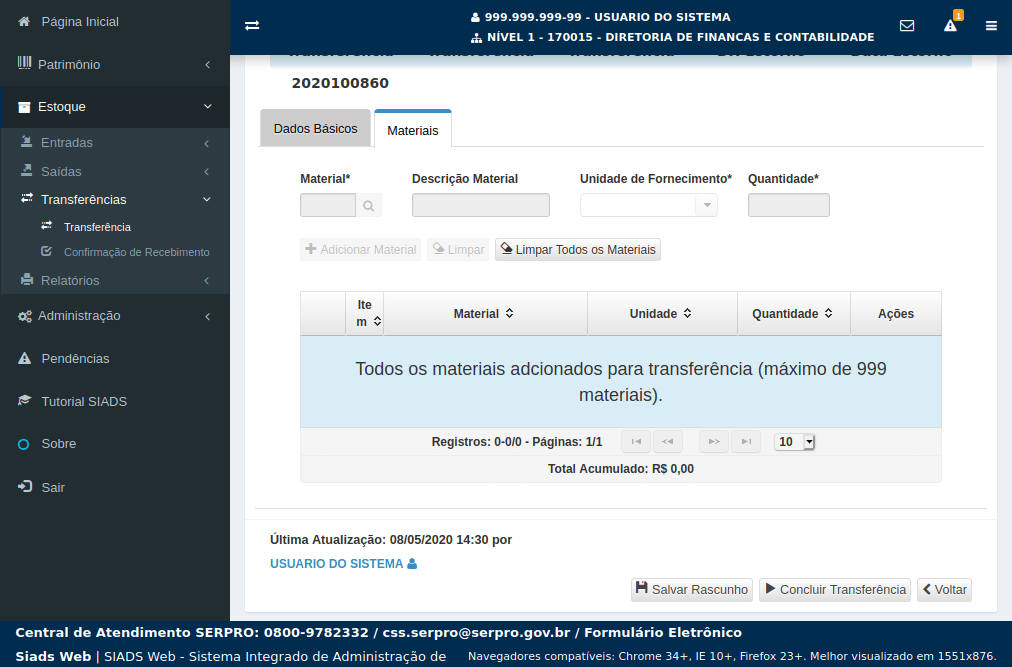Focus the Material code field
Screen dimensions: 1012x667
328,205
